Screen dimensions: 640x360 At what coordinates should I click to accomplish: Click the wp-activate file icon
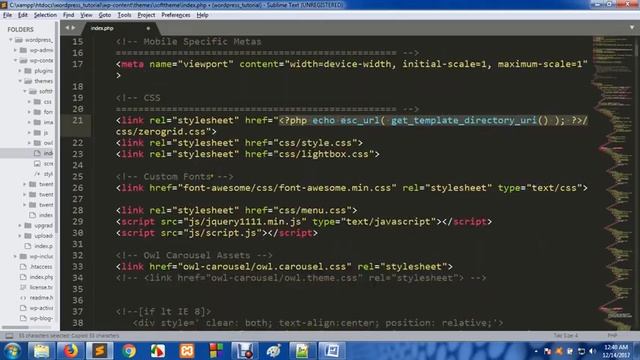[x=23, y=308]
